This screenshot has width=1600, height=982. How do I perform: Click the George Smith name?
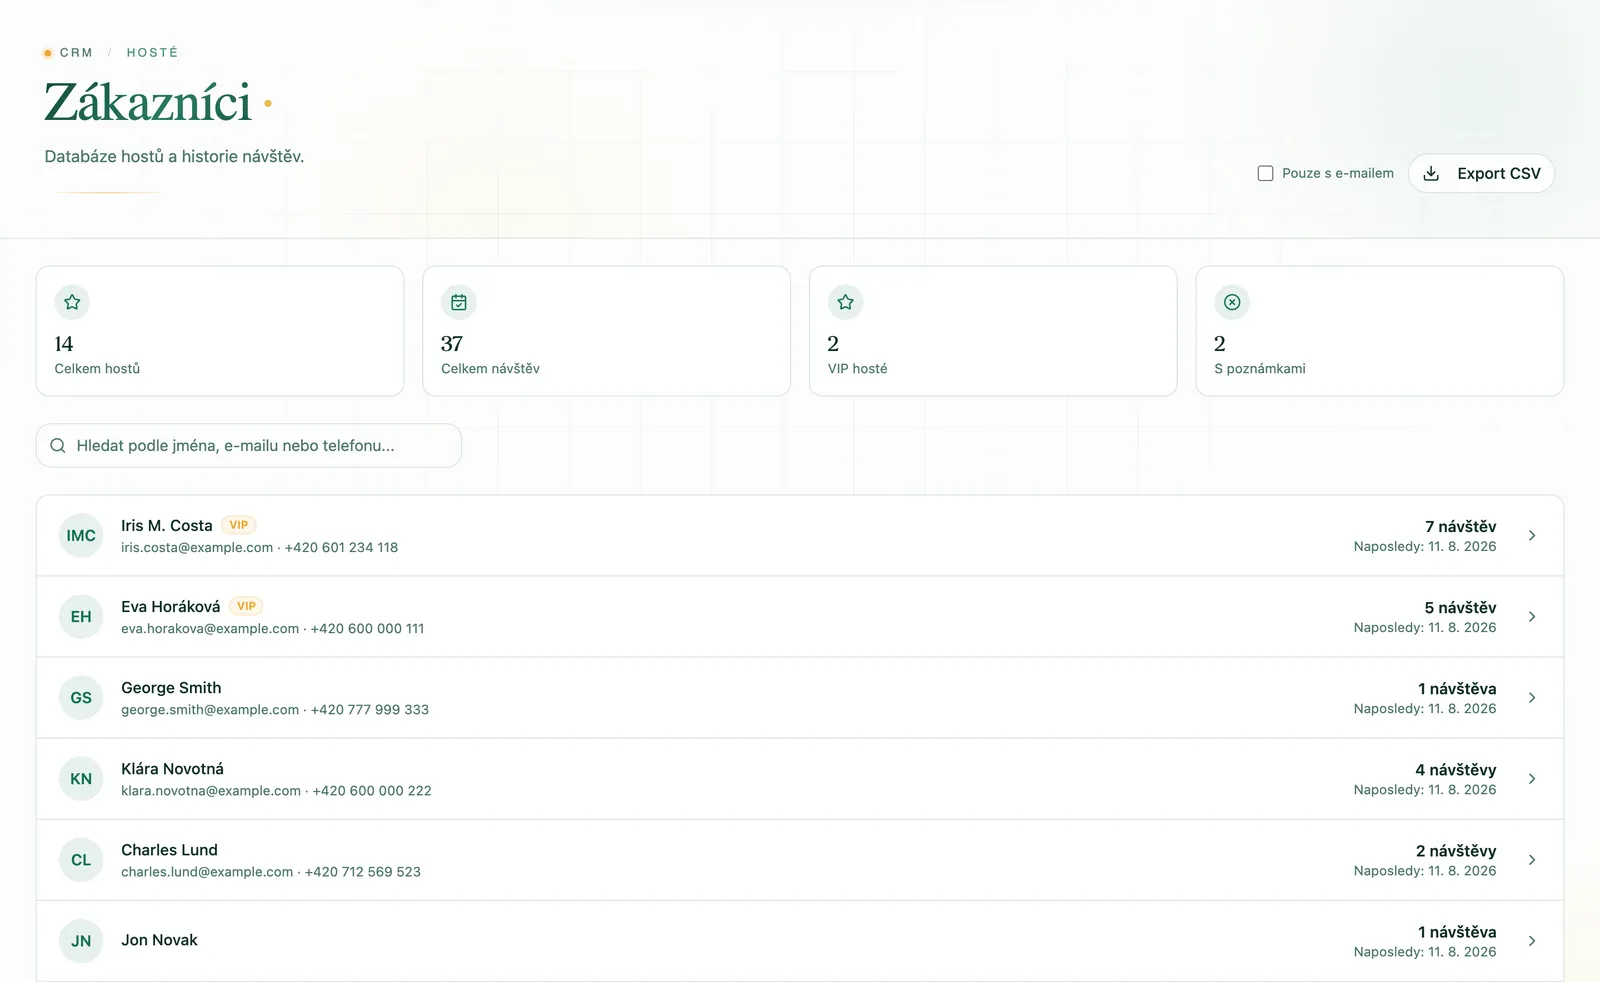(x=171, y=688)
